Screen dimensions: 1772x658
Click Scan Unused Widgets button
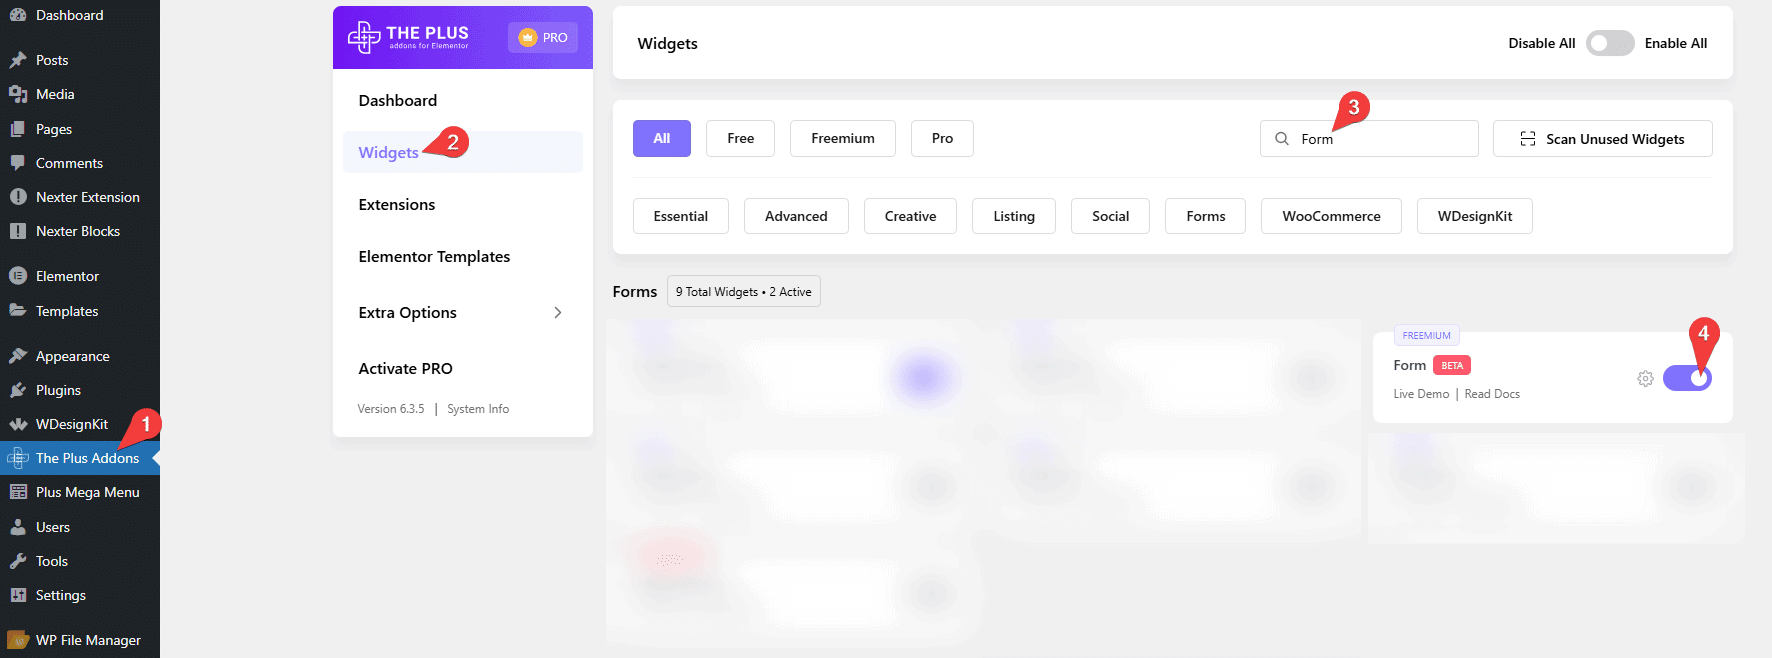point(1602,139)
